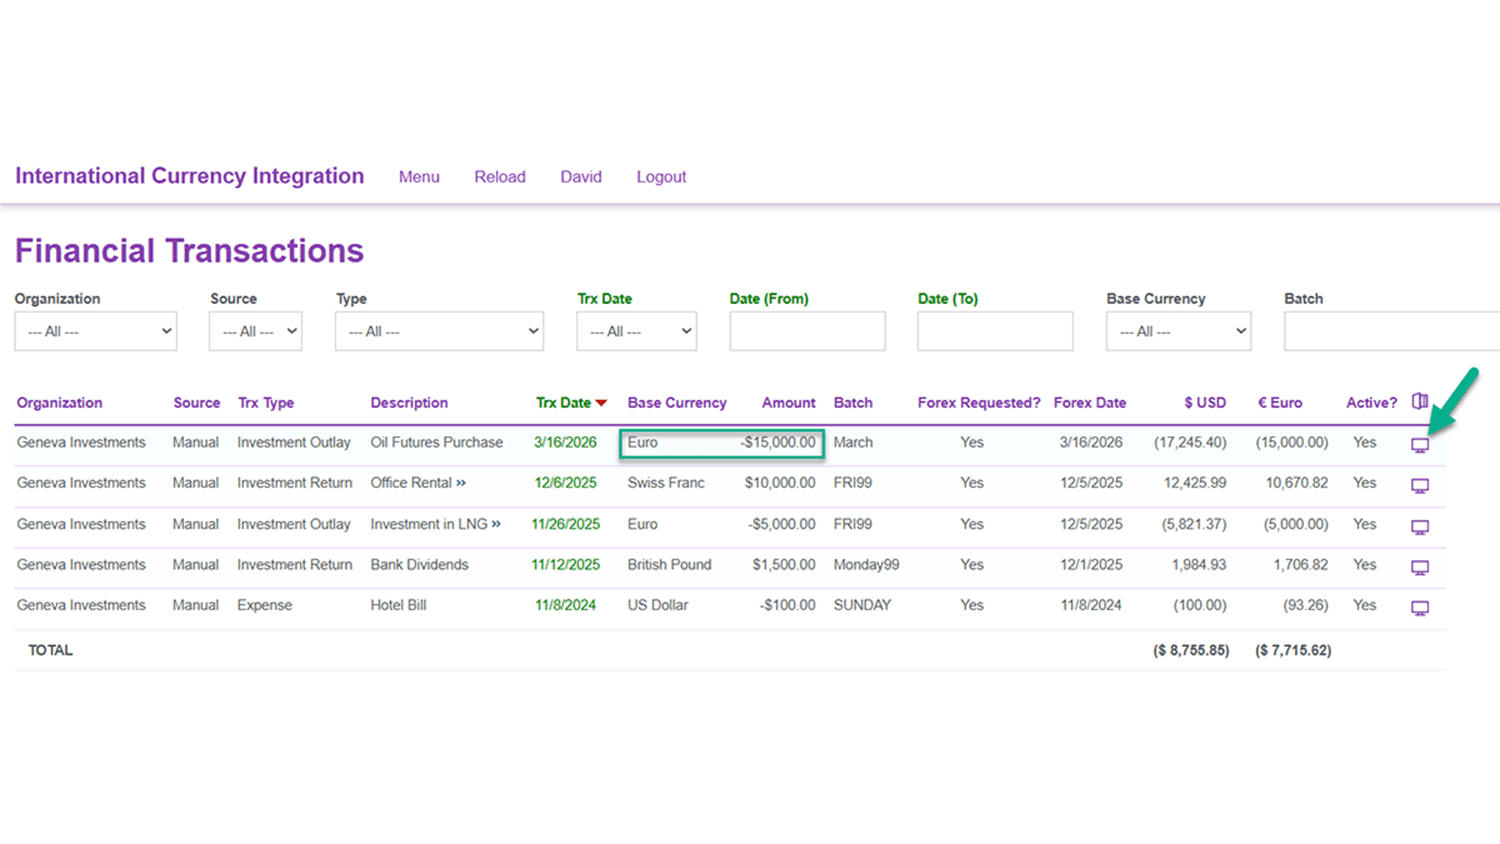This screenshot has width=1500, height=844.
Task: Click the Swiss Franc currency cell
Action: pos(666,482)
